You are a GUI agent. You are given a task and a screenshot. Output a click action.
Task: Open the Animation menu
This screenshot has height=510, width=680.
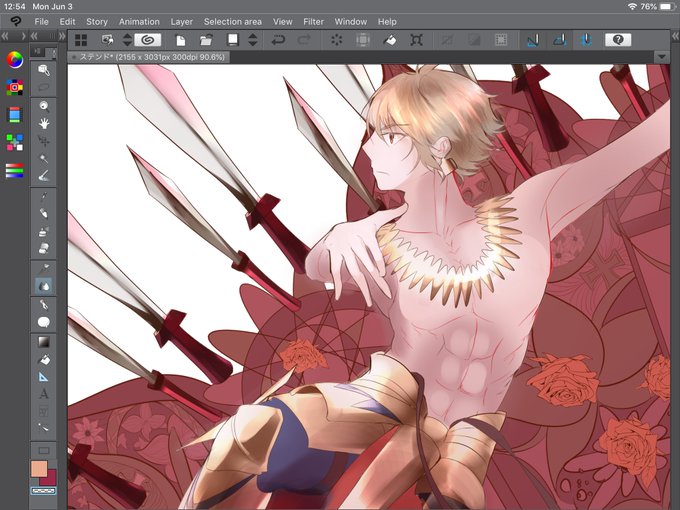click(139, 22)
